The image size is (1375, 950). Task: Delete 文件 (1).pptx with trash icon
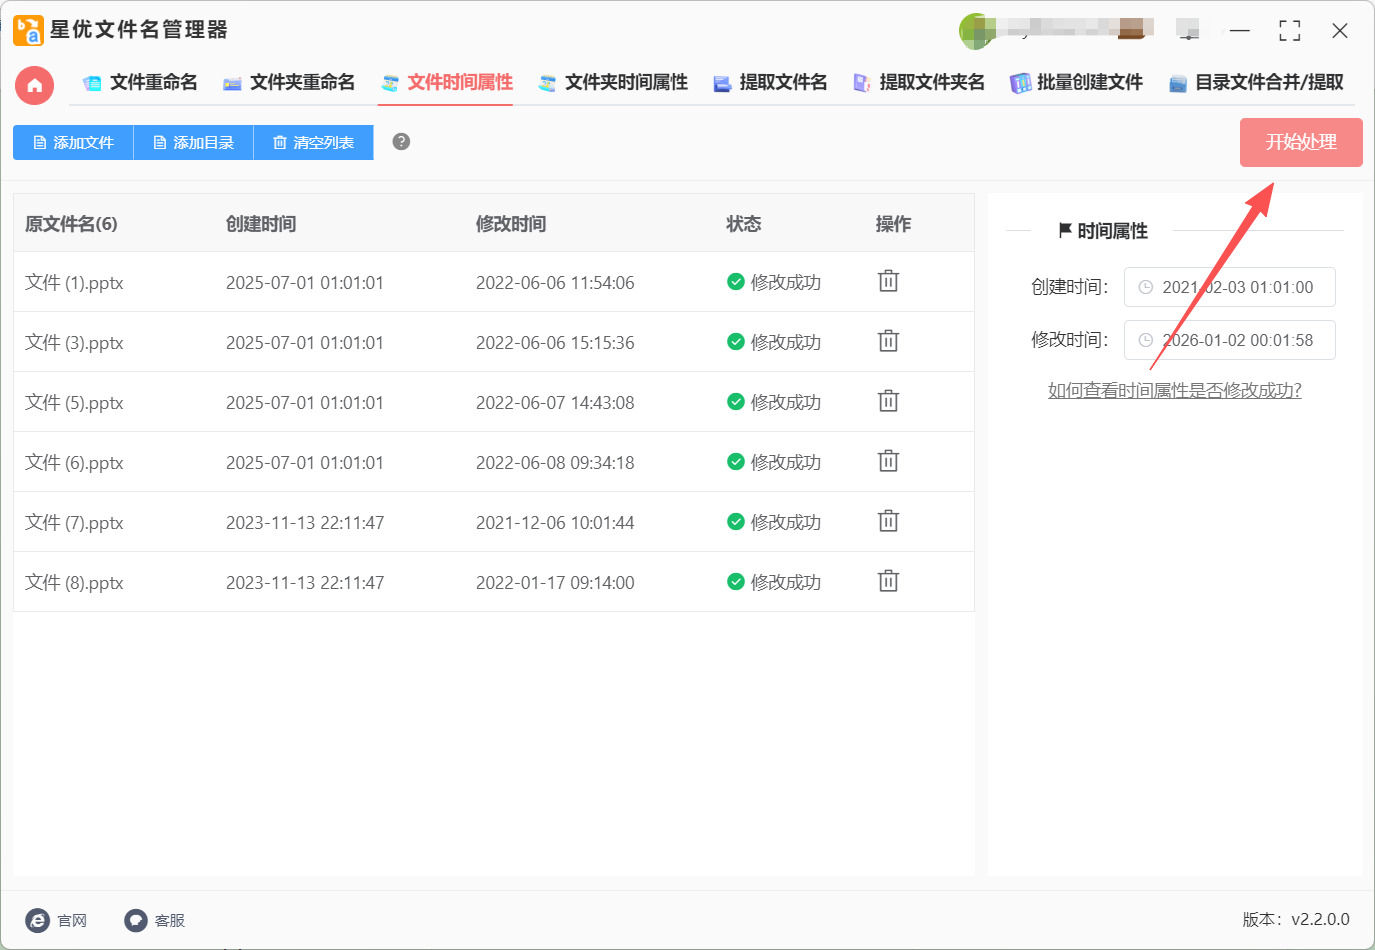pyautogui.click(x=888, y=281)
